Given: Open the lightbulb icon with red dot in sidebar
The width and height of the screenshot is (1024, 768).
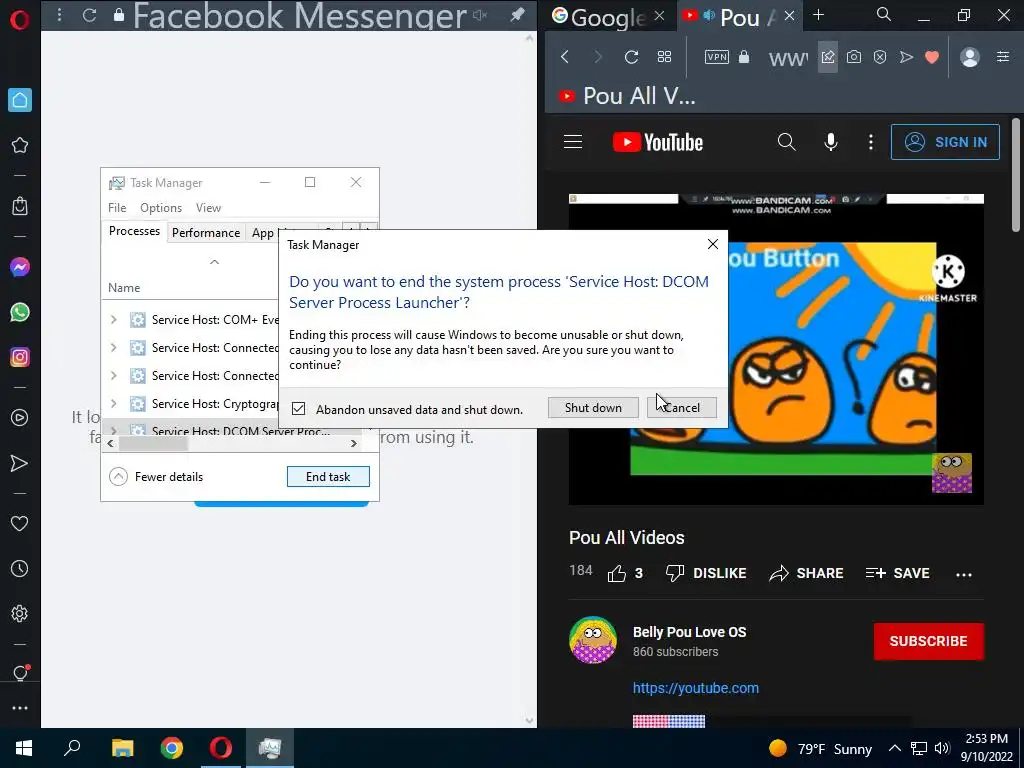Looking at the screenshot, I should (x=20, y=673).
